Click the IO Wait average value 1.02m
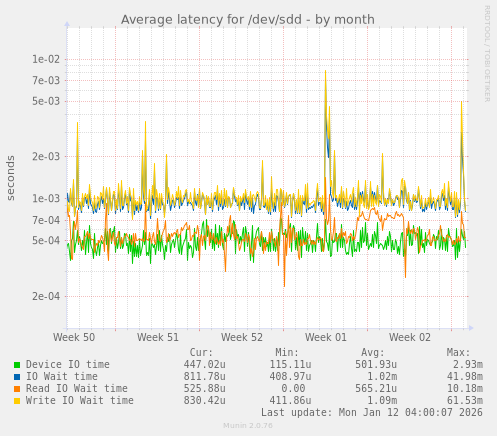 tap(382, 376)
